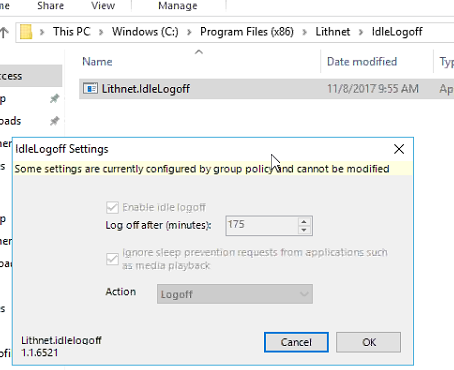
Task: Click the pin icon beside Downloads sidebar item
Action: tap(54, 121)
